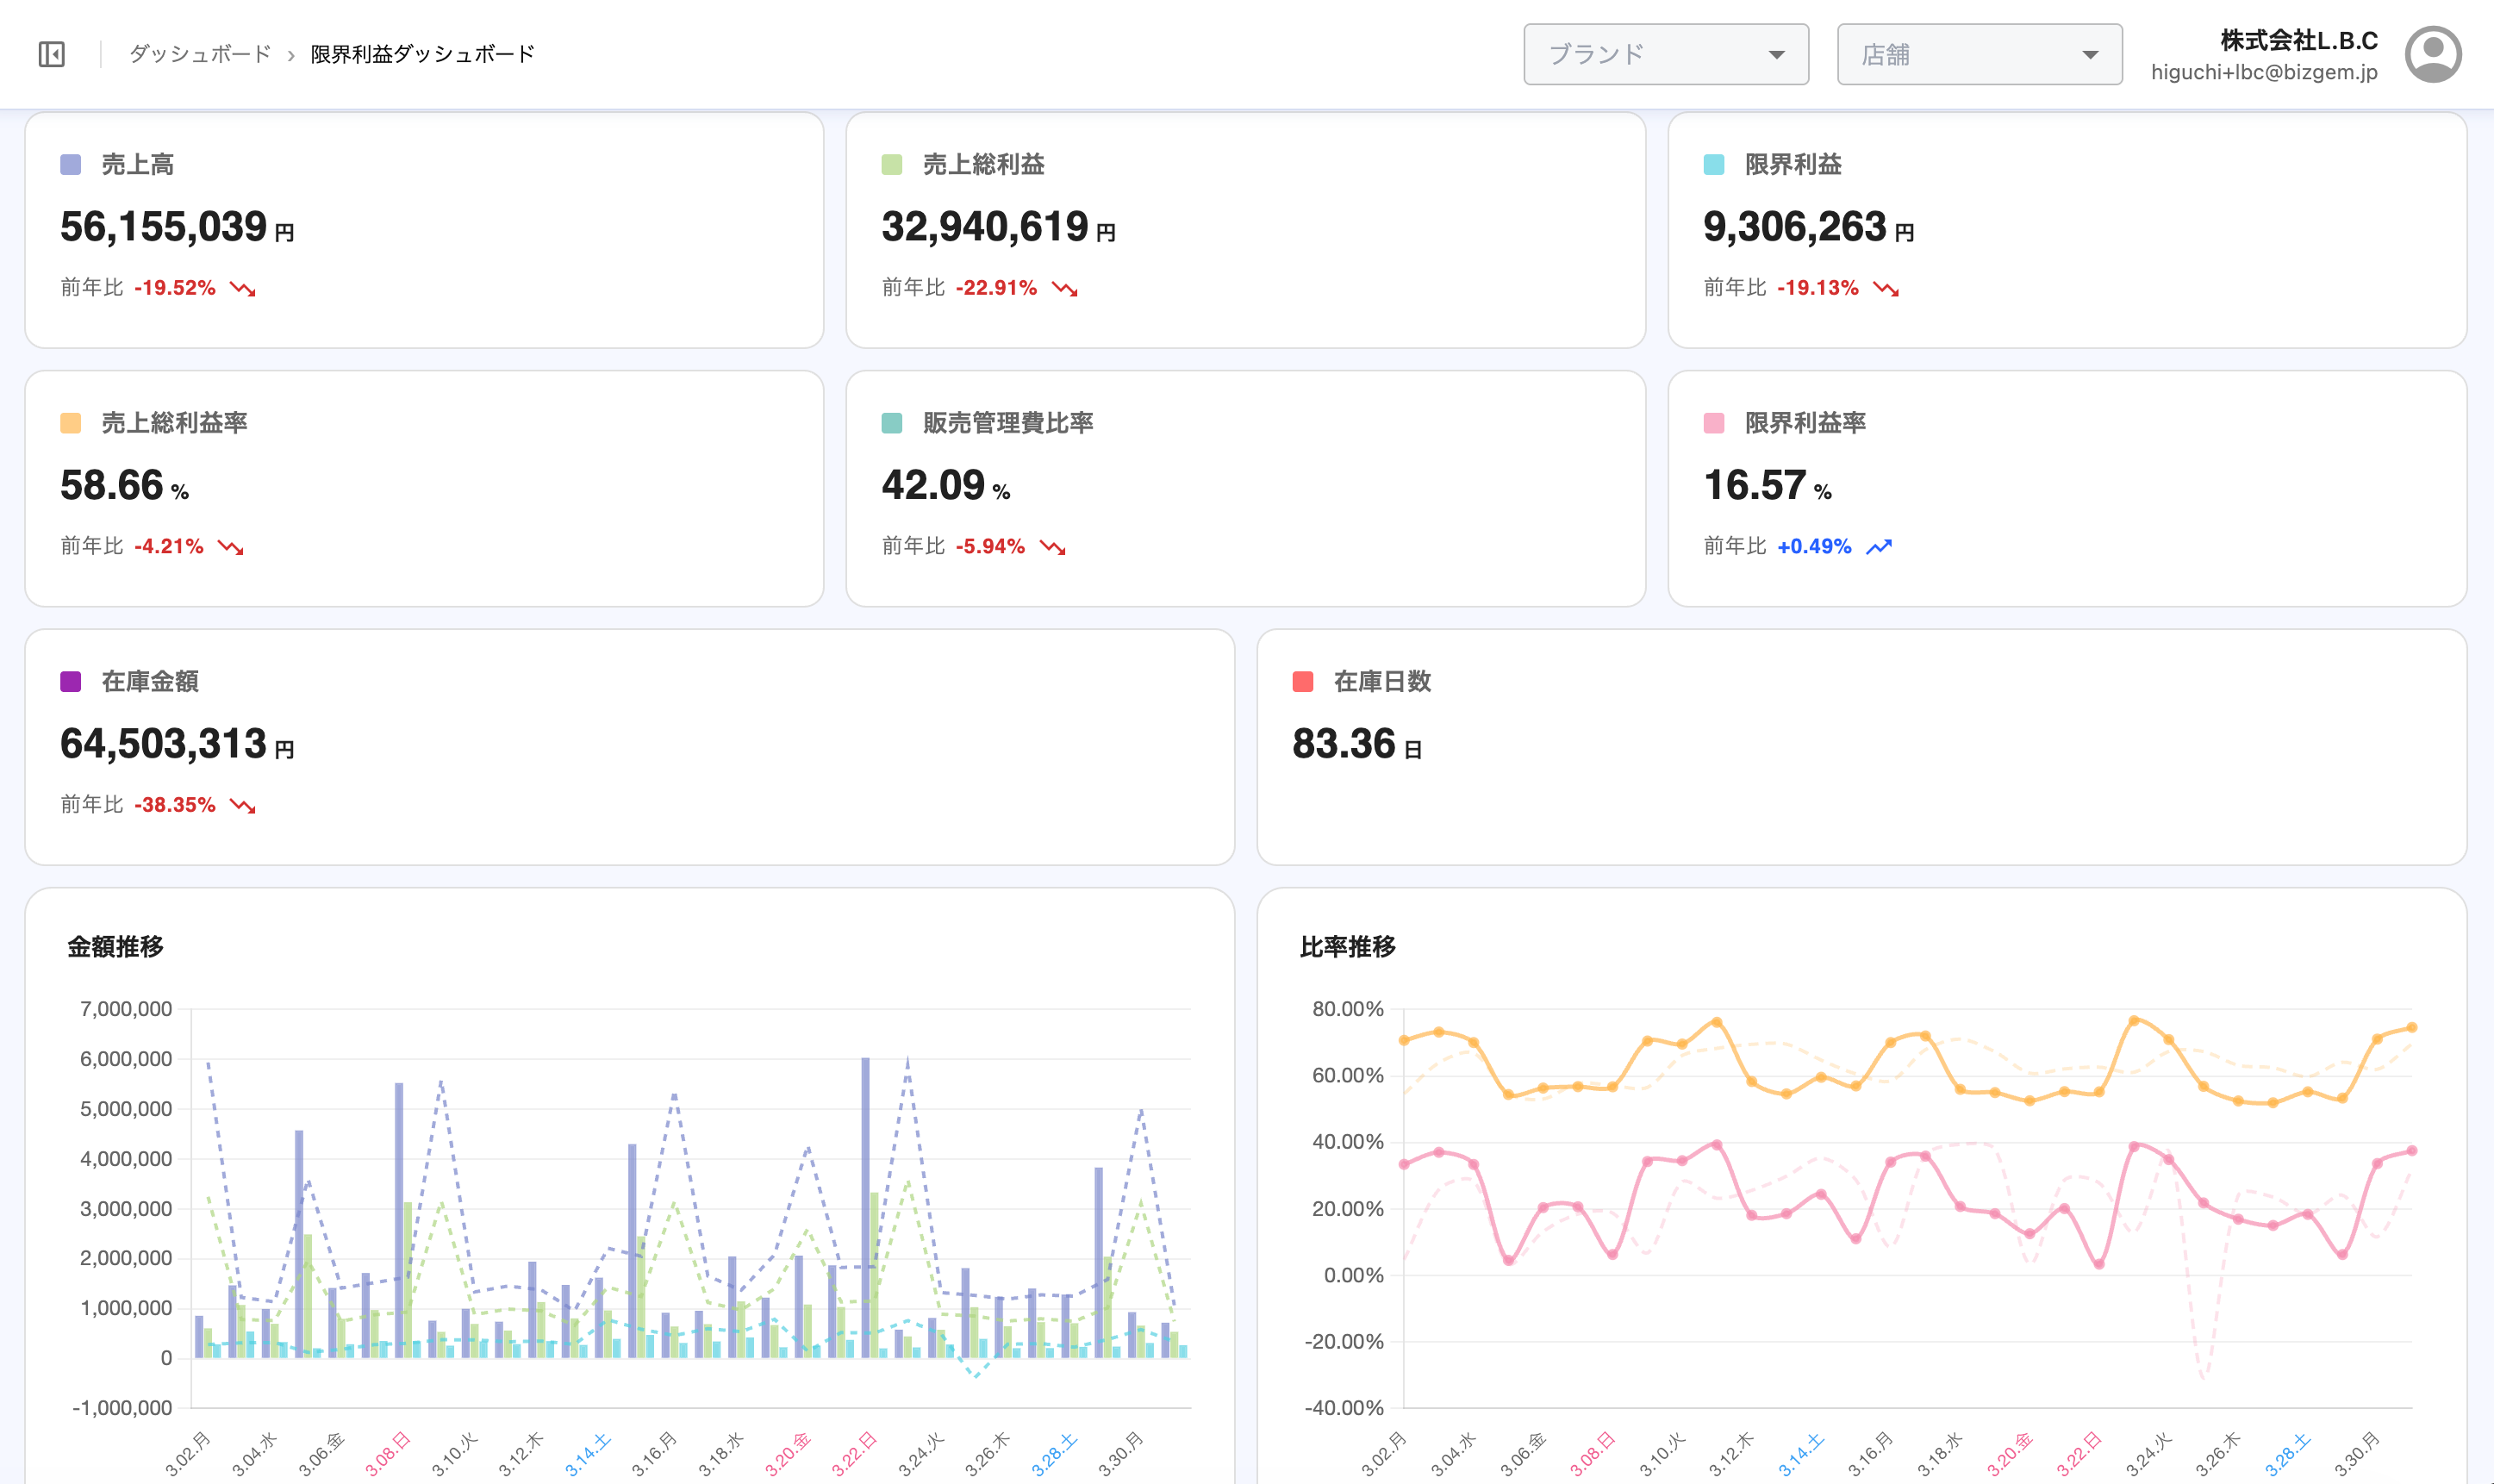Click the downward trend icon under 売上高

point(243,289)
